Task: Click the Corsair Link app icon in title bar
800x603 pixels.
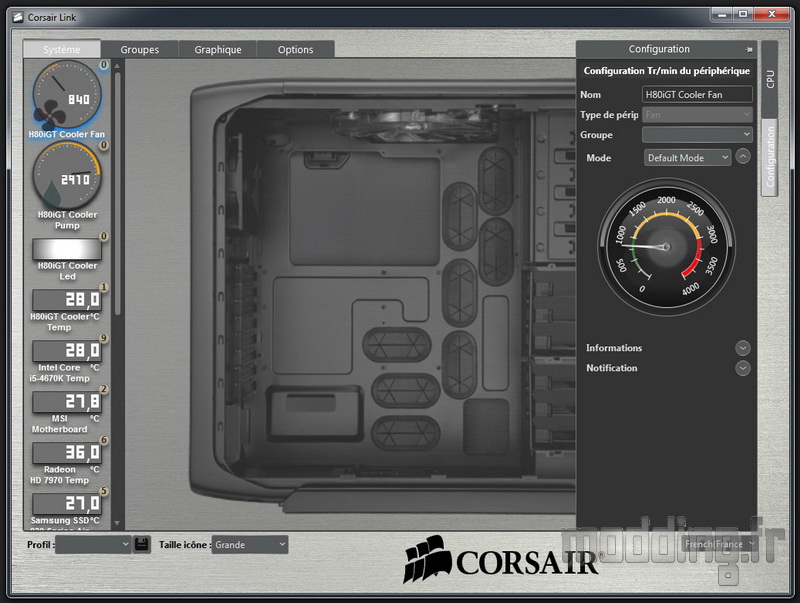Action: (x=18, y=17)
